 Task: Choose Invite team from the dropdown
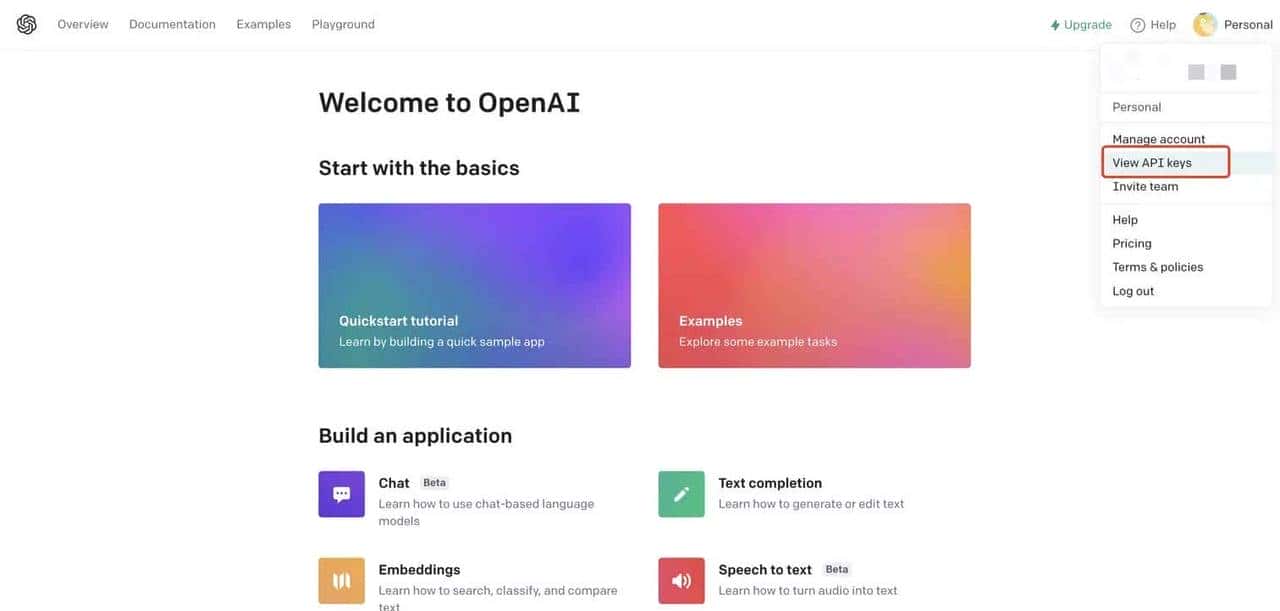[1145, 186]
